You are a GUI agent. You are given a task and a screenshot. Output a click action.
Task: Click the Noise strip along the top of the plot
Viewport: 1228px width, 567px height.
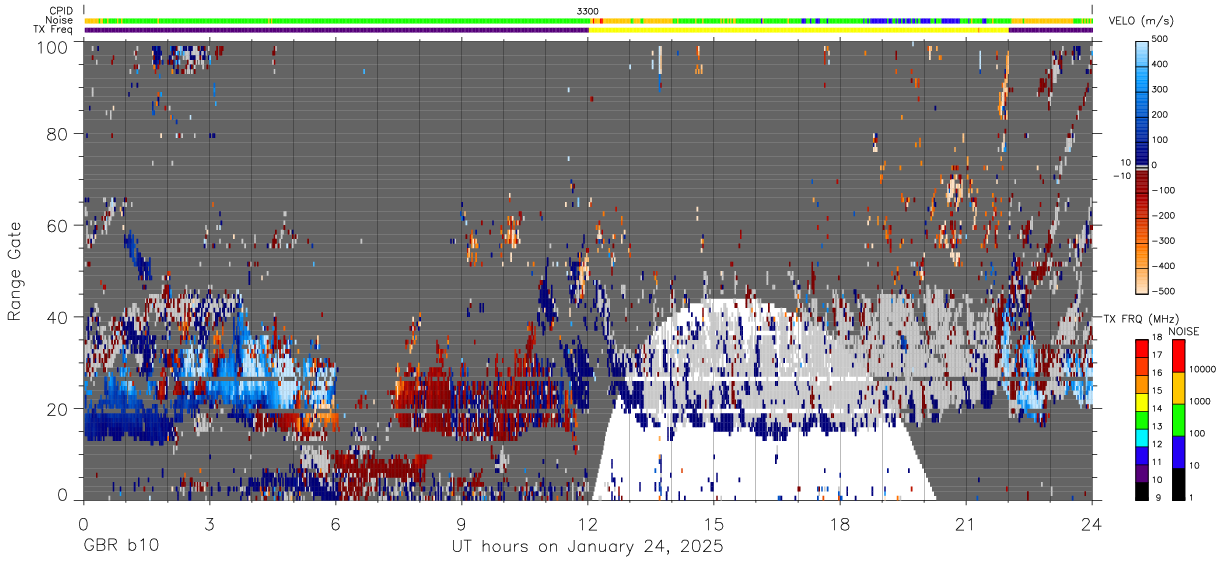click(588, 20)
